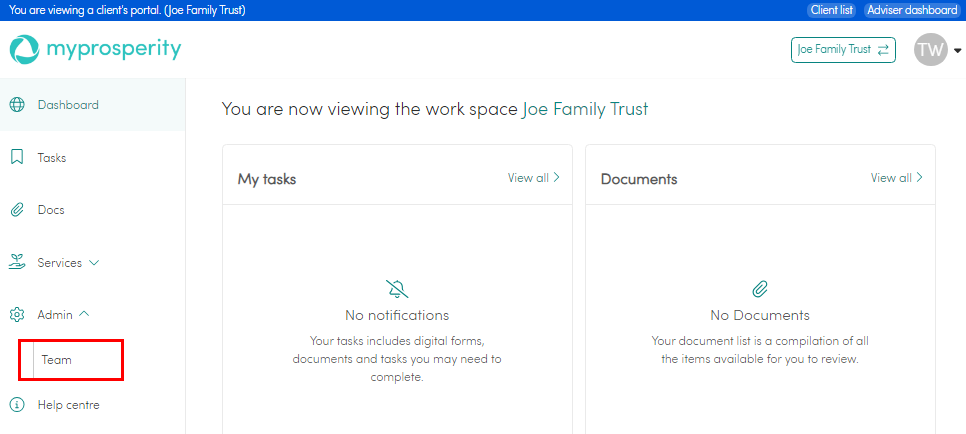Viewport: 966px width, 434px height.
Task: Click the myprosperity logo icon
Action: pos(24,49)
